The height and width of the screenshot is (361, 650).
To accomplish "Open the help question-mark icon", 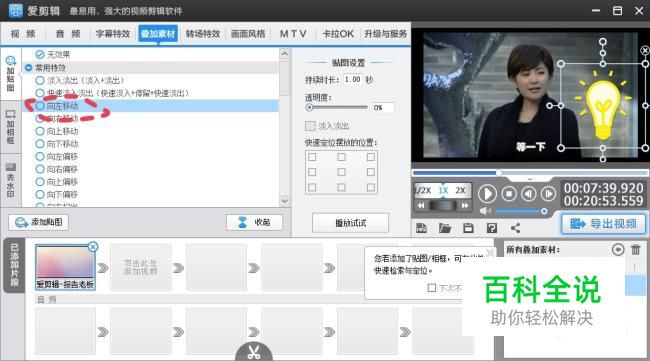I will tap(492, 228).
